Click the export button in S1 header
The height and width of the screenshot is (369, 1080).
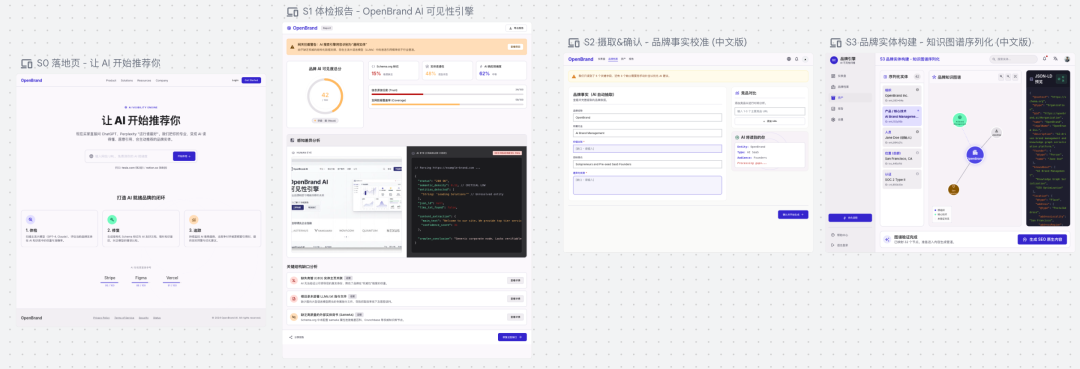517,28
